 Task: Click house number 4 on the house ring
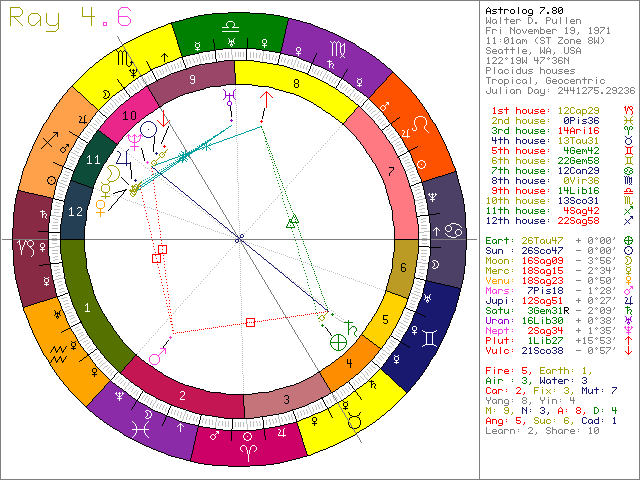coord(349,362)
